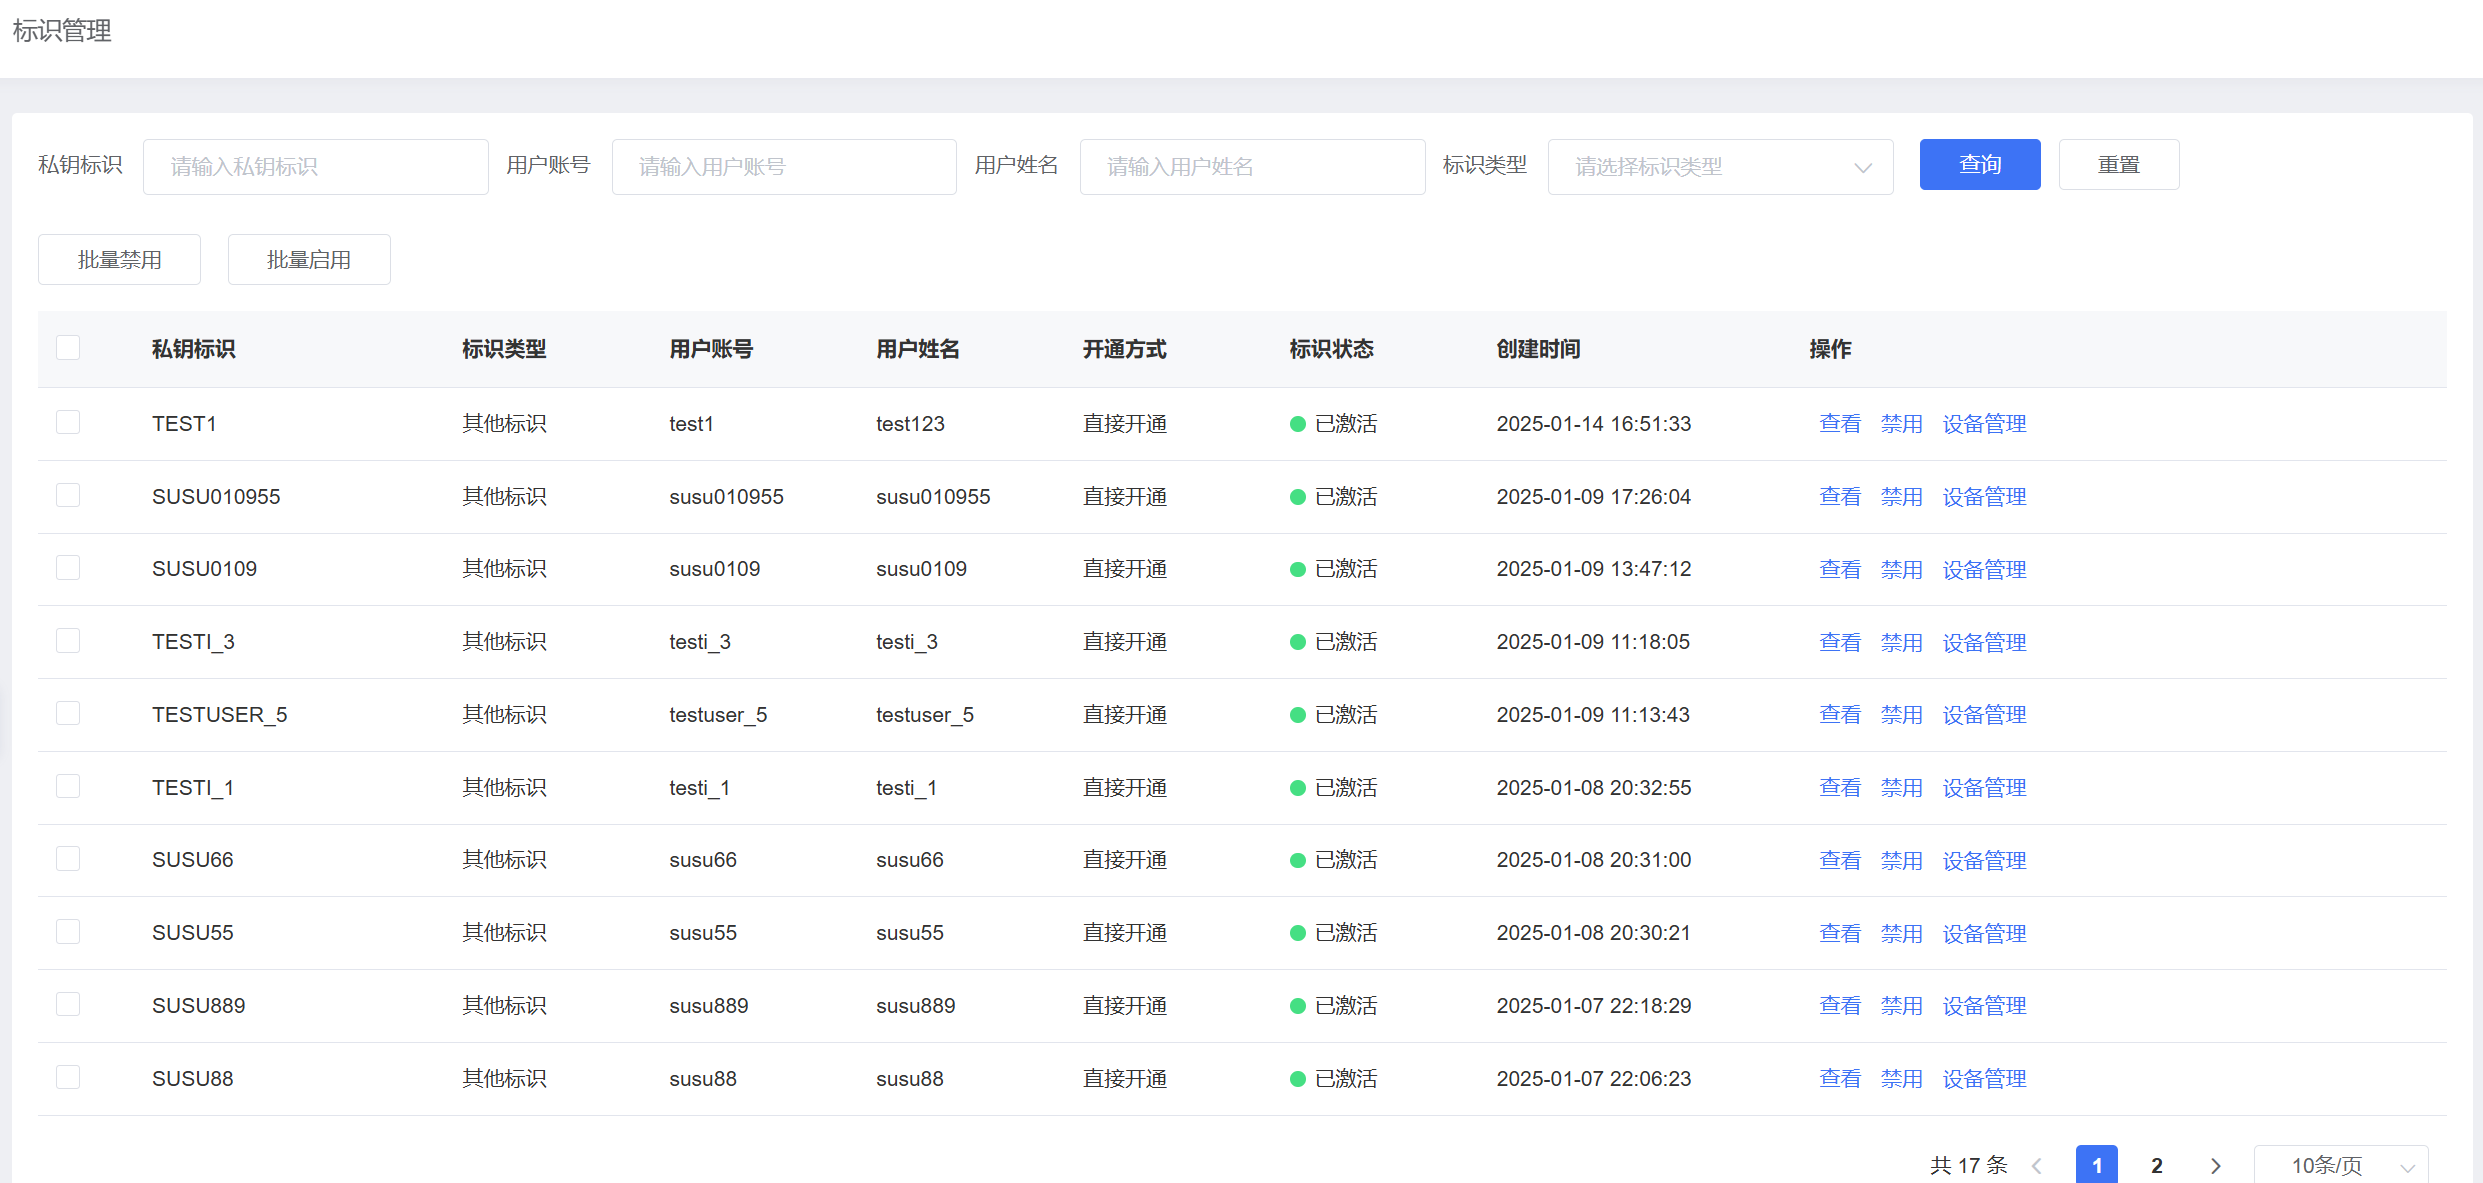Viewport: 2483px width, 1183px height.
Task: Open 设备管理 for SUSU889 row
Action: click(1985, 1006)
